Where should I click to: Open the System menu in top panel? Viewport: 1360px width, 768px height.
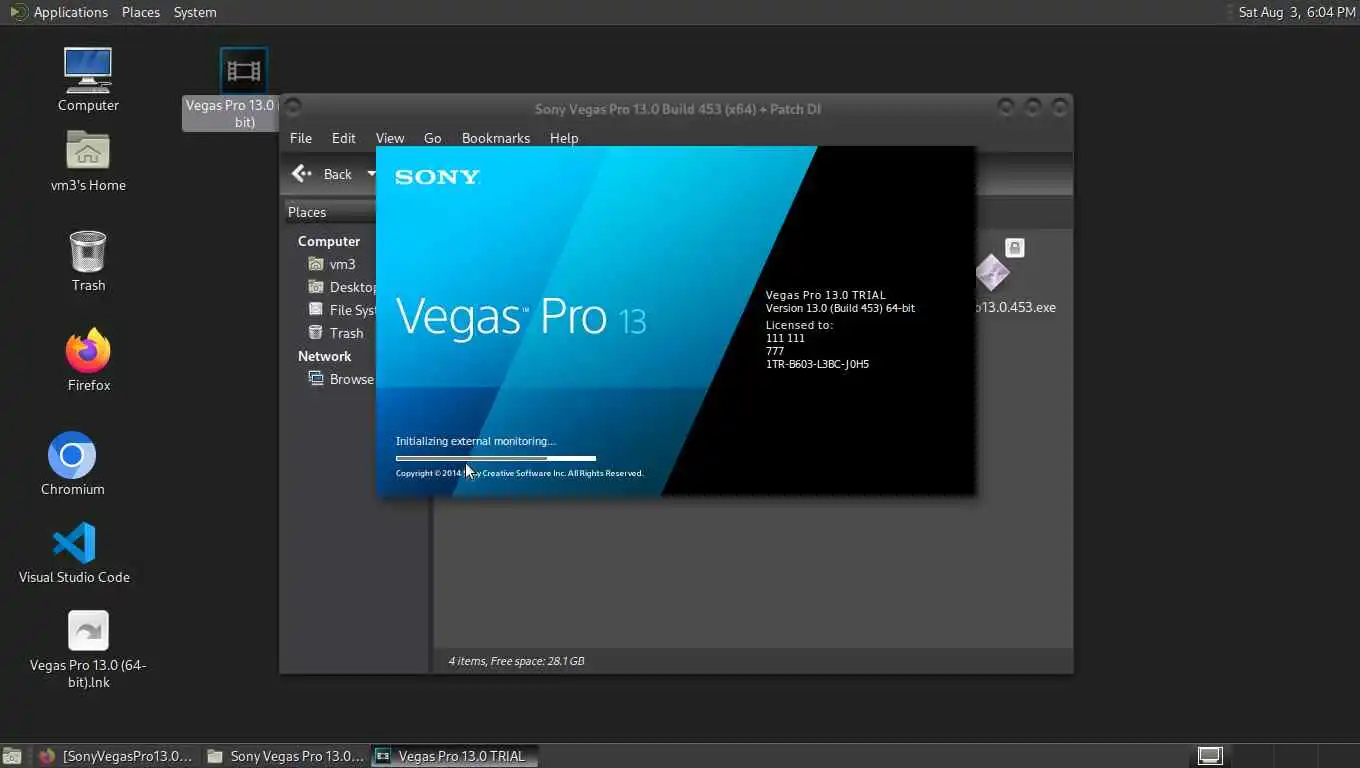tap(195, 12)
